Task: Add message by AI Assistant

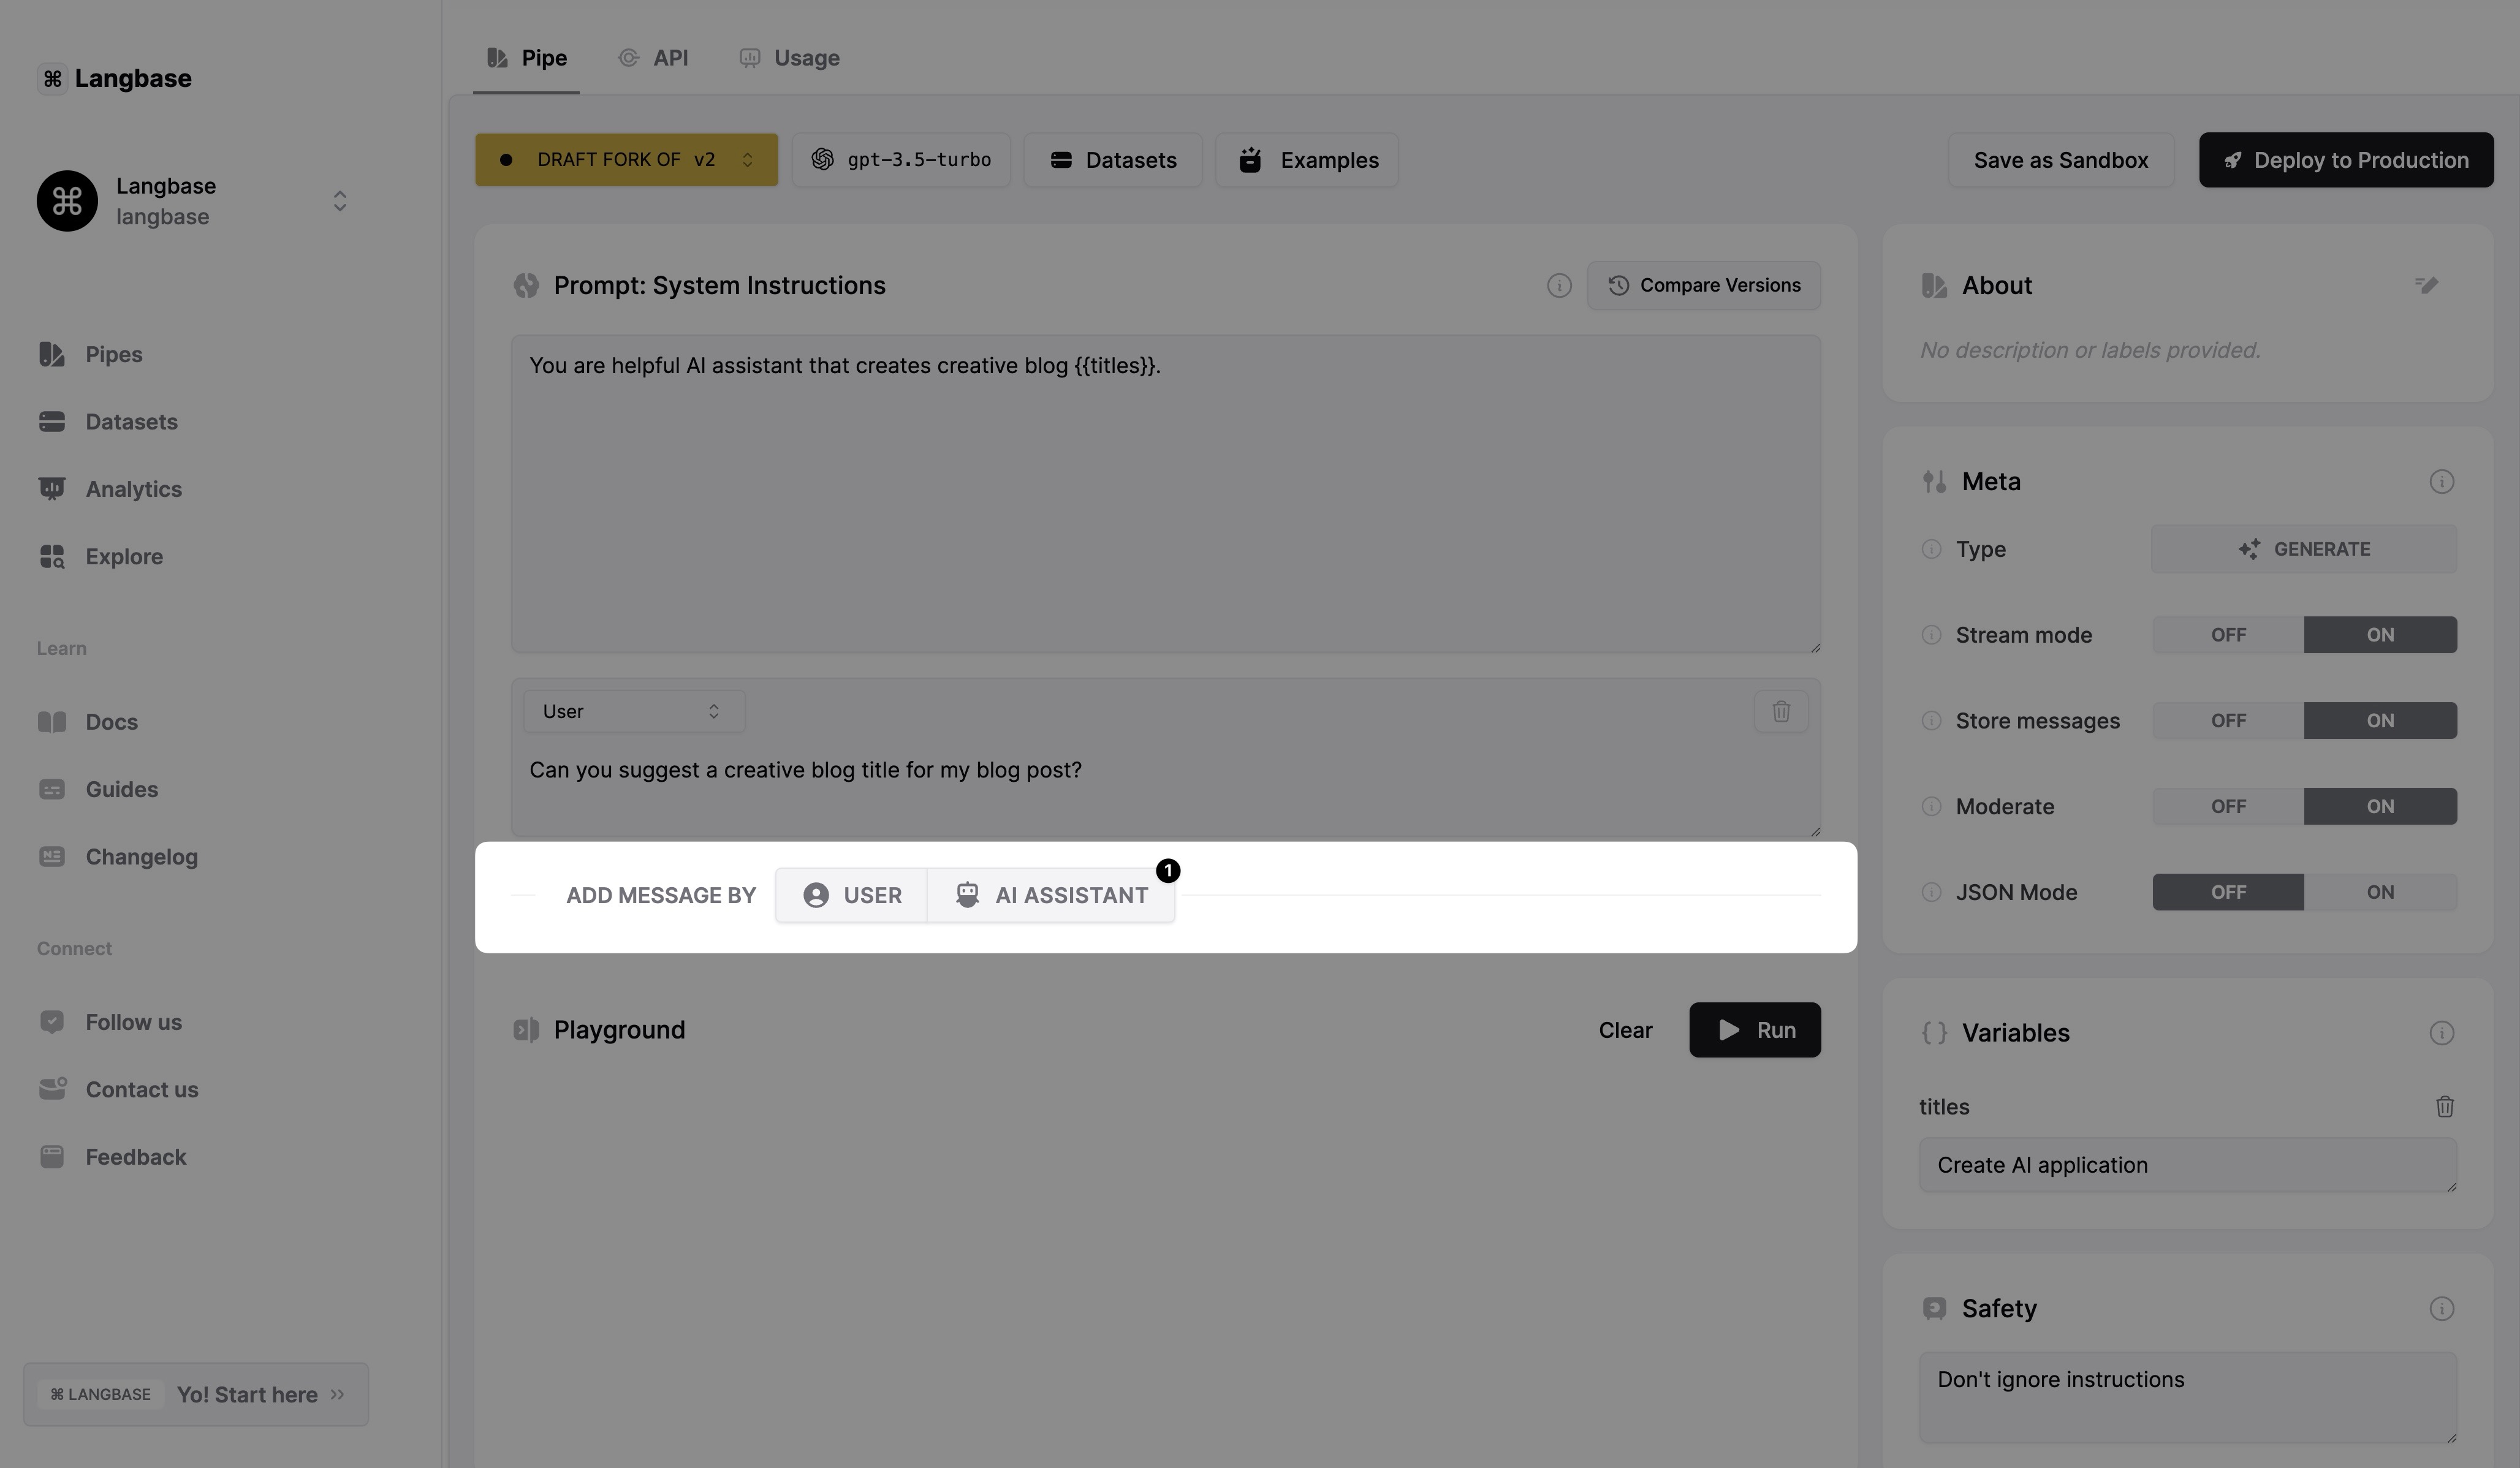Action: click(x=1051, y=895)
